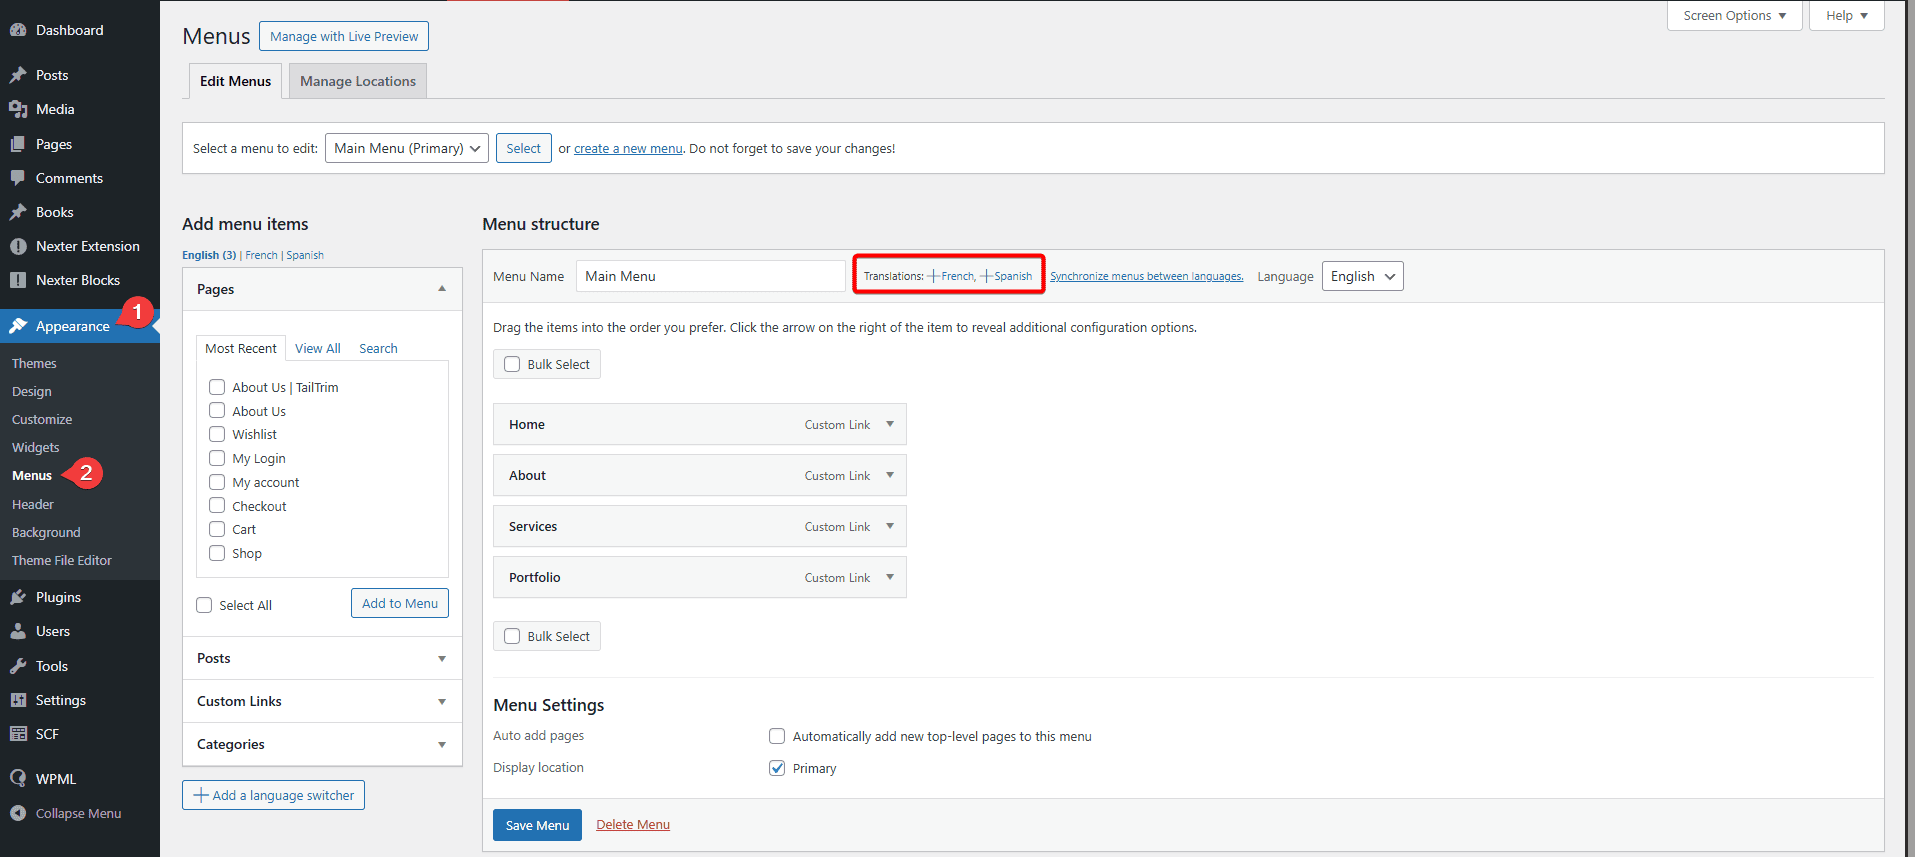Open Plugins via the plug icon

18,597
